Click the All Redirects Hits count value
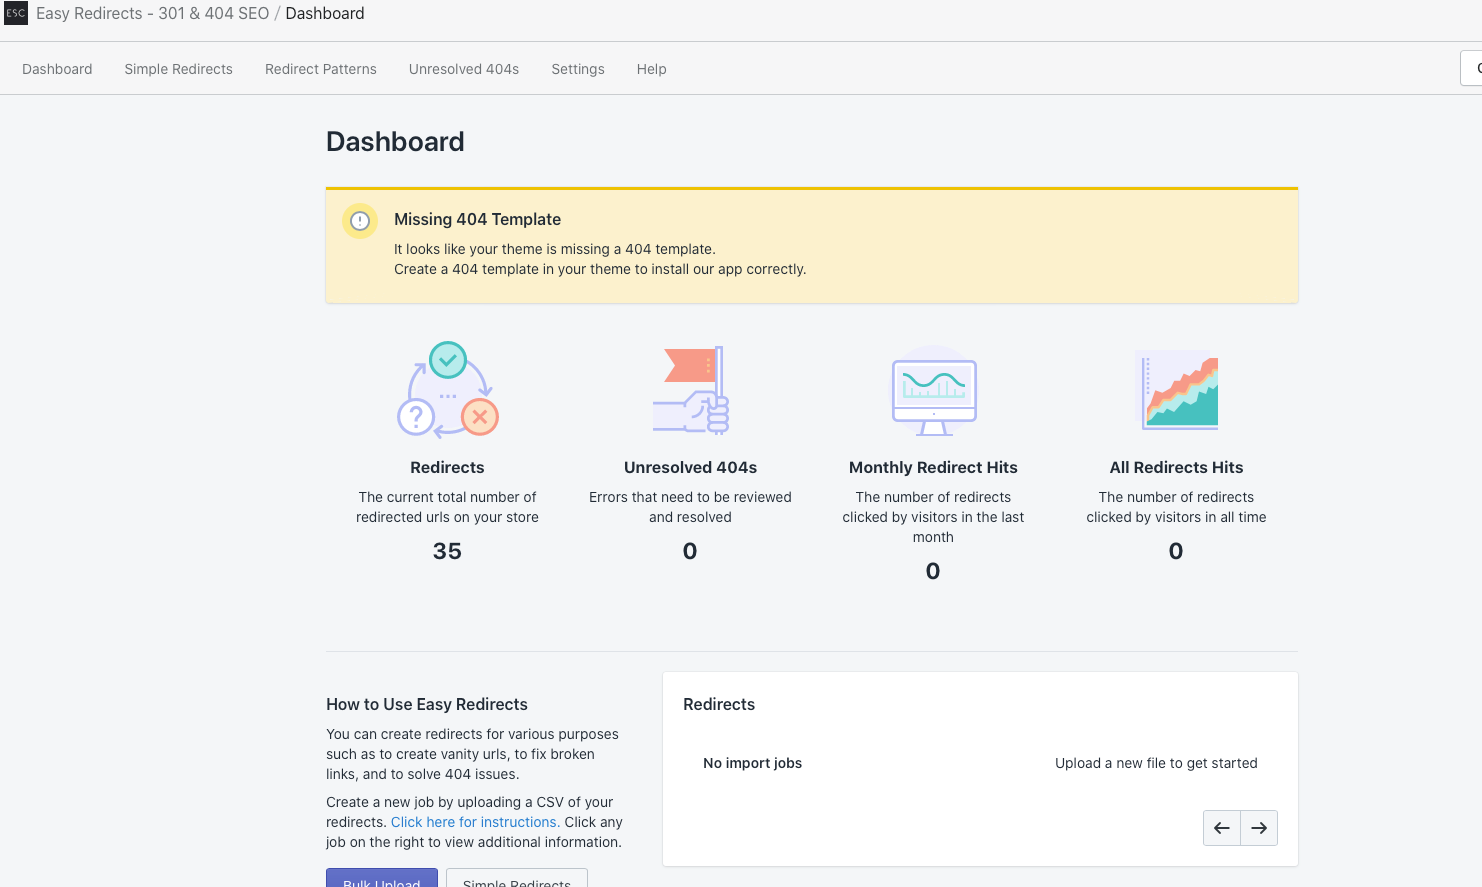 pos(1176,551)
